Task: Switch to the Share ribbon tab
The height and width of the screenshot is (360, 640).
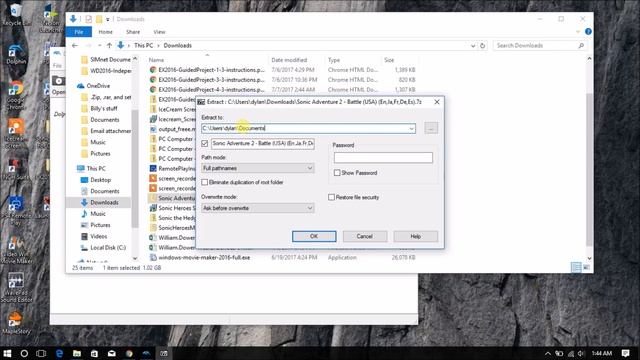Action: click(133, 32)
